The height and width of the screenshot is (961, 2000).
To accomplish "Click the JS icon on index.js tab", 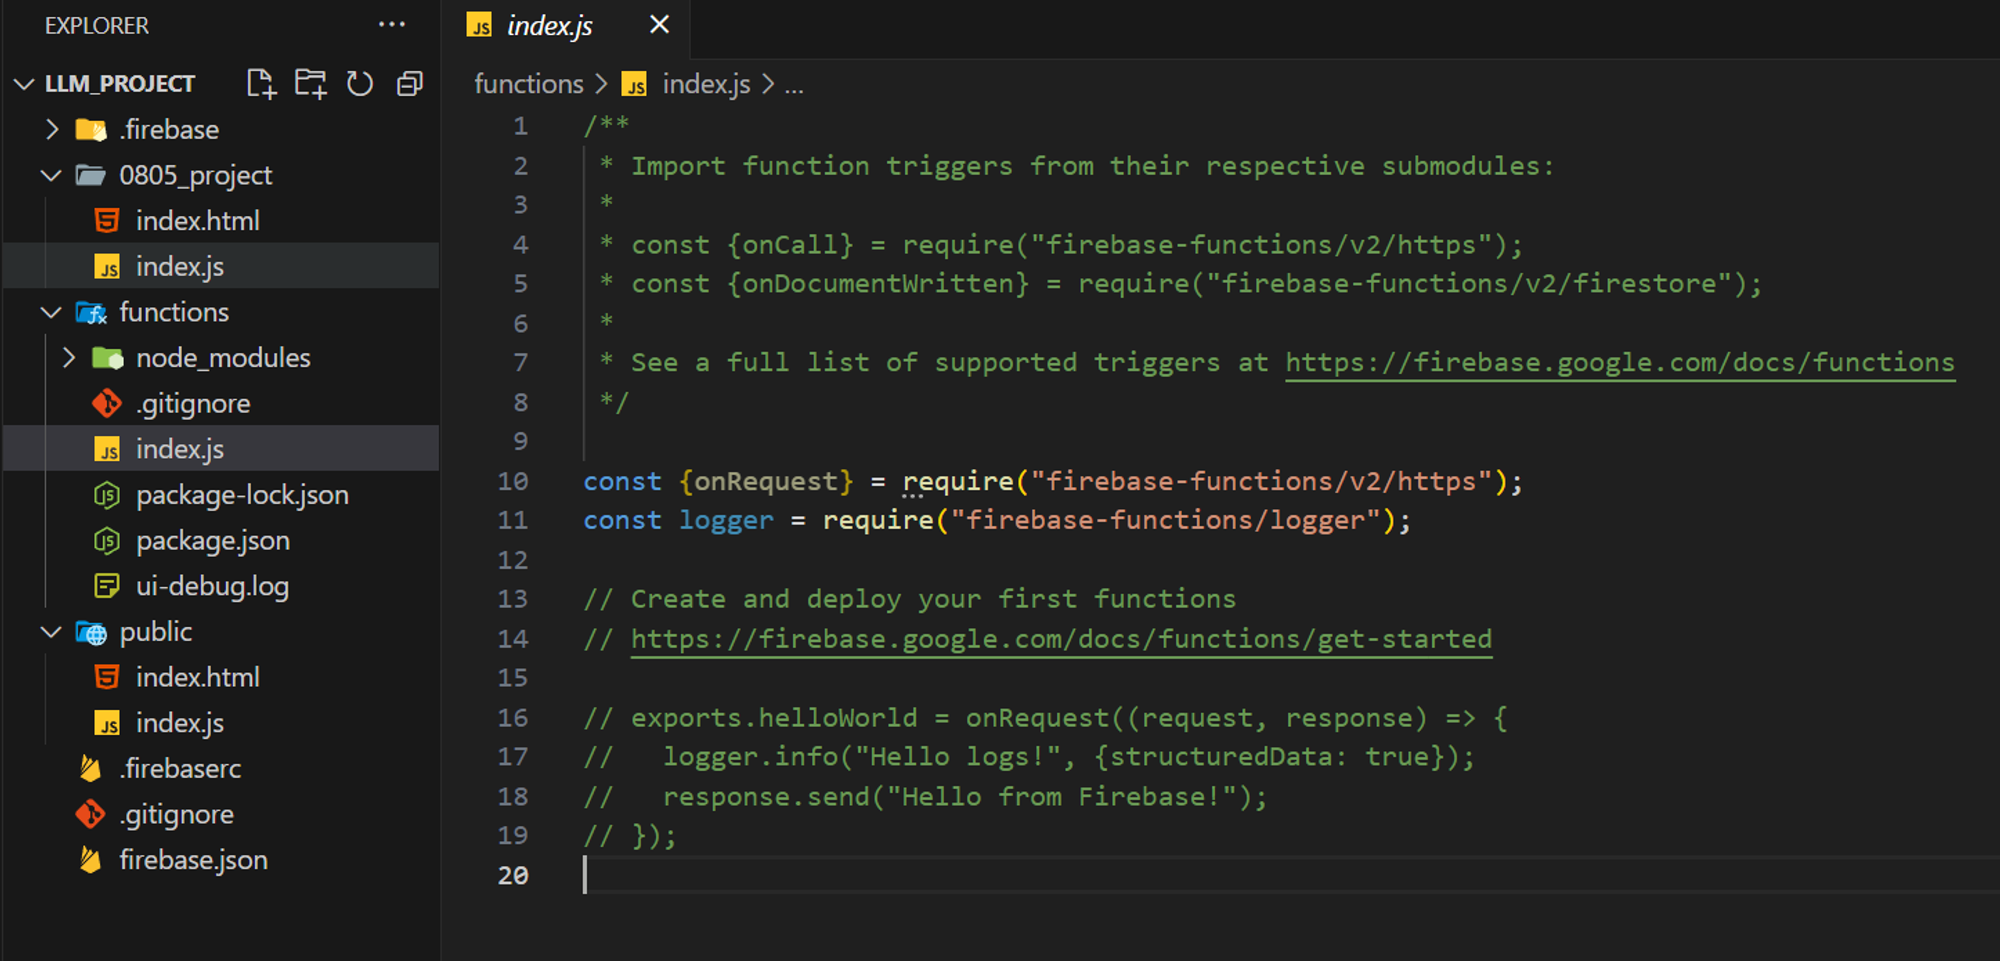I will tap(480, 26).
